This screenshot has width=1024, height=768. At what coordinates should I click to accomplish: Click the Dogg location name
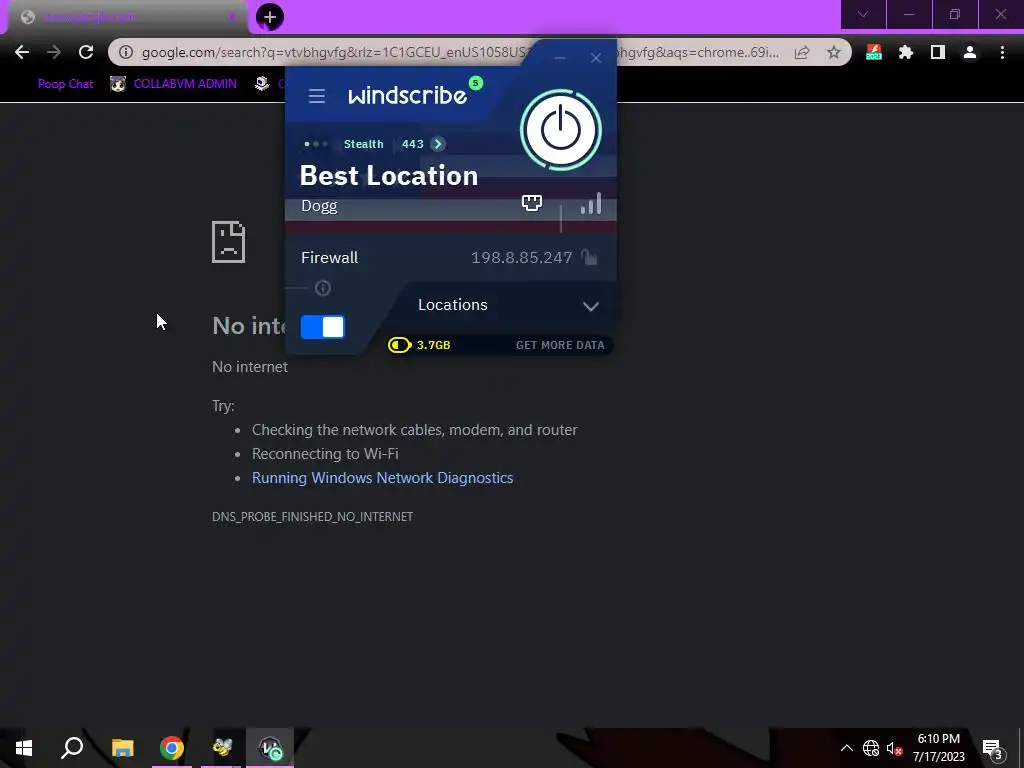click(319, 206)
